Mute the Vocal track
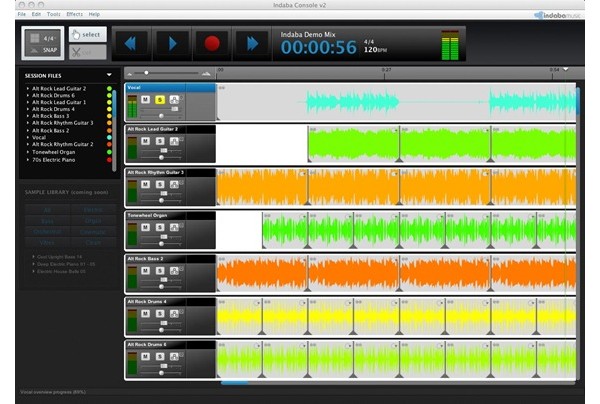This screenshot has width=600, height=404. point(145,100)
